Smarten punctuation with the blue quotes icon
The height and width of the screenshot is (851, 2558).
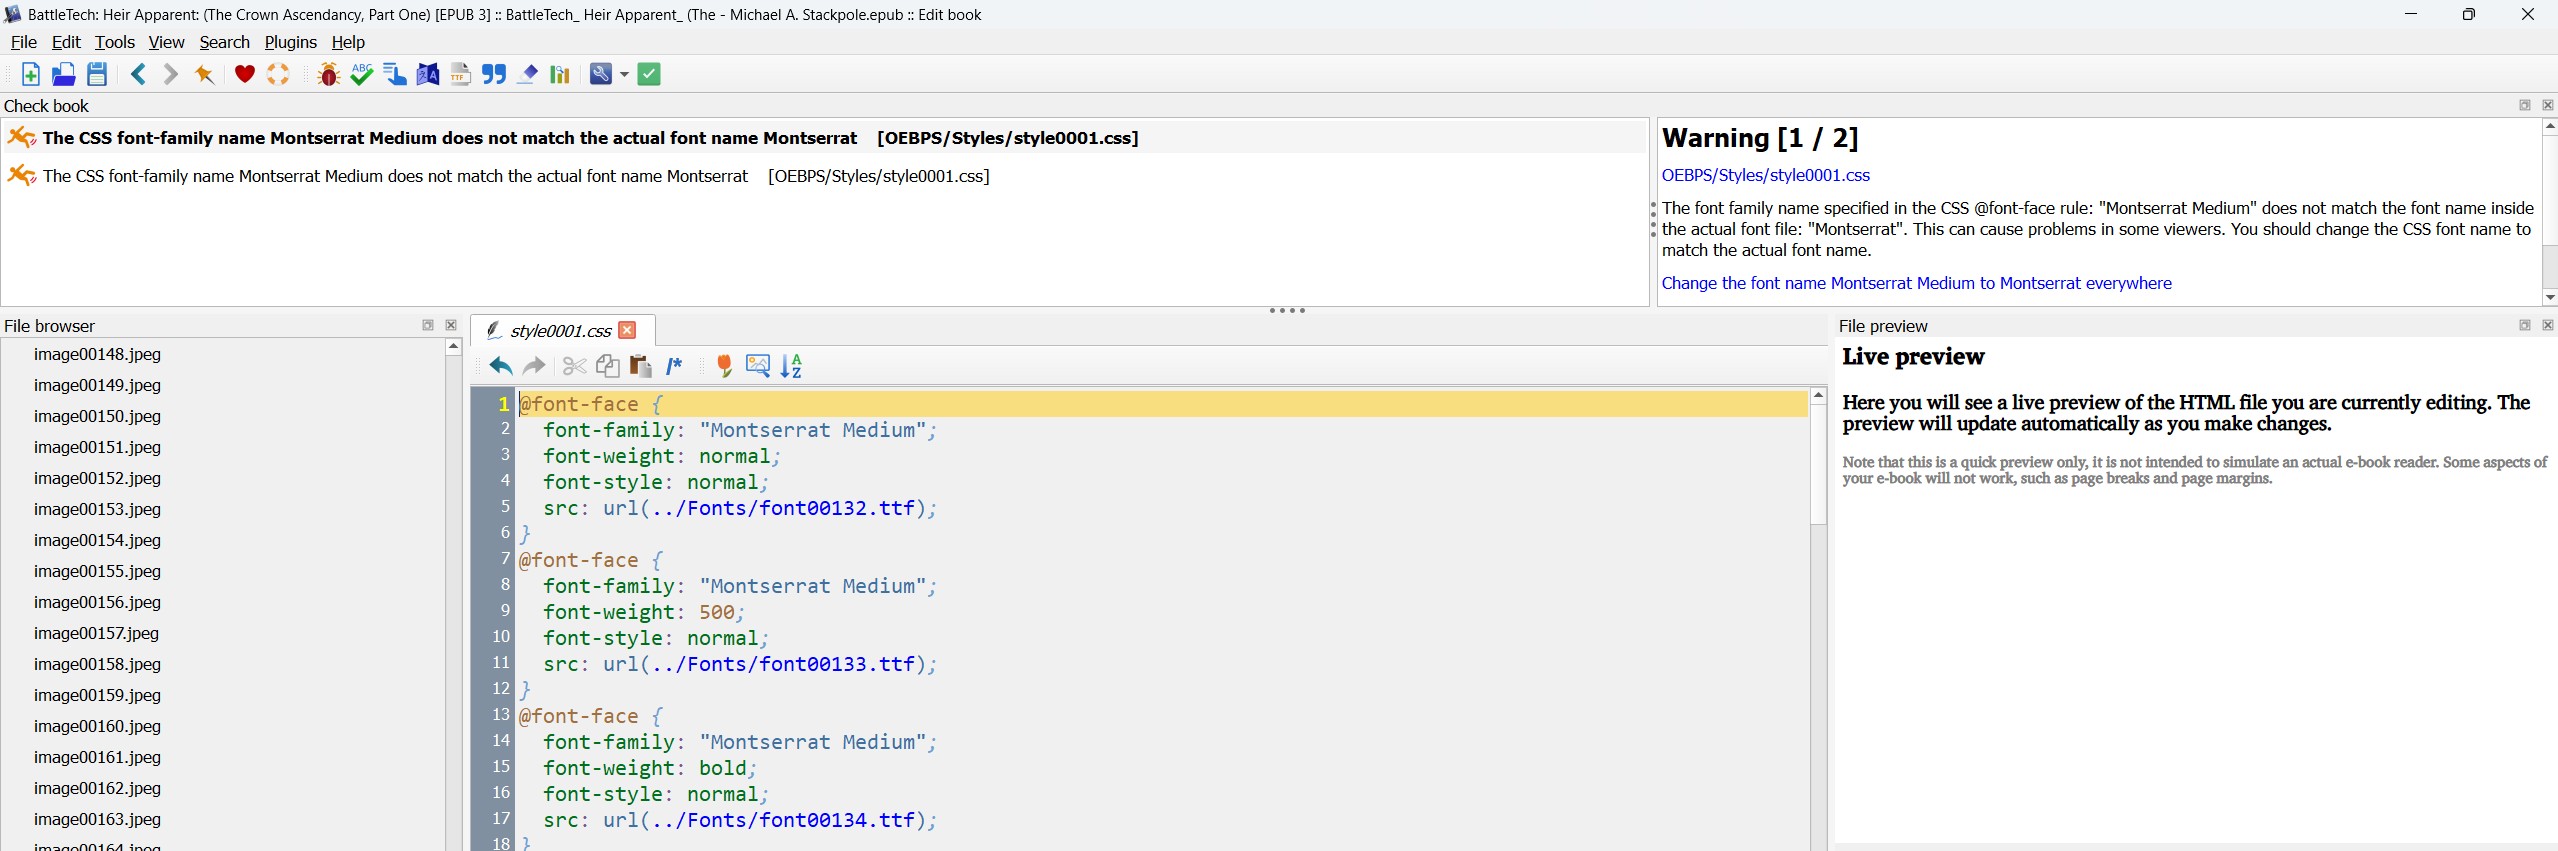tap(493, 74)
